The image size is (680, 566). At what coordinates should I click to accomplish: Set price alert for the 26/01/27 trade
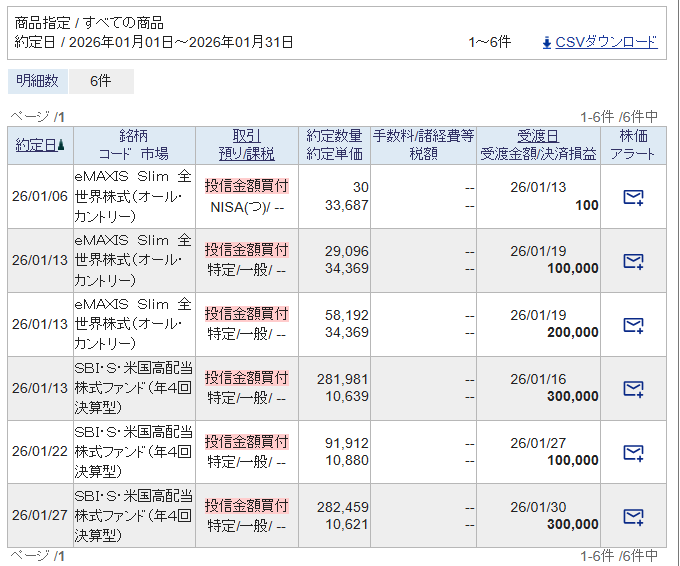click(633, 517)
